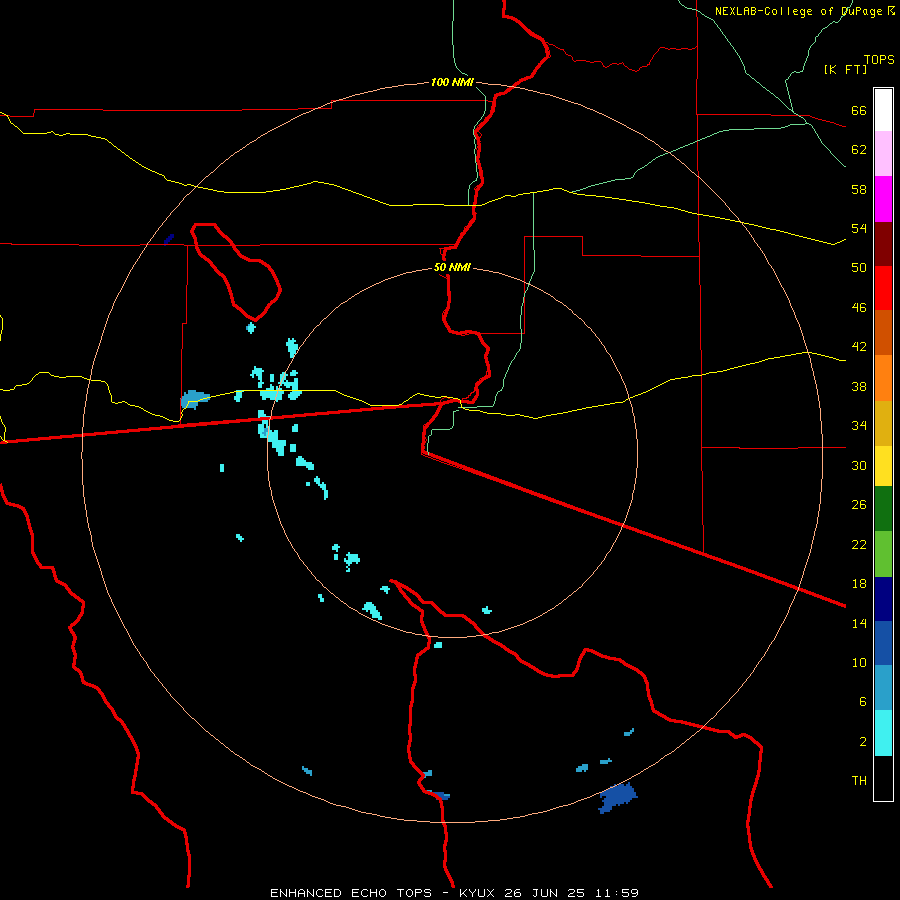Viewport: 900px width, 900px height.
Task: Click the 18 legend value
Action: (859, 584)
